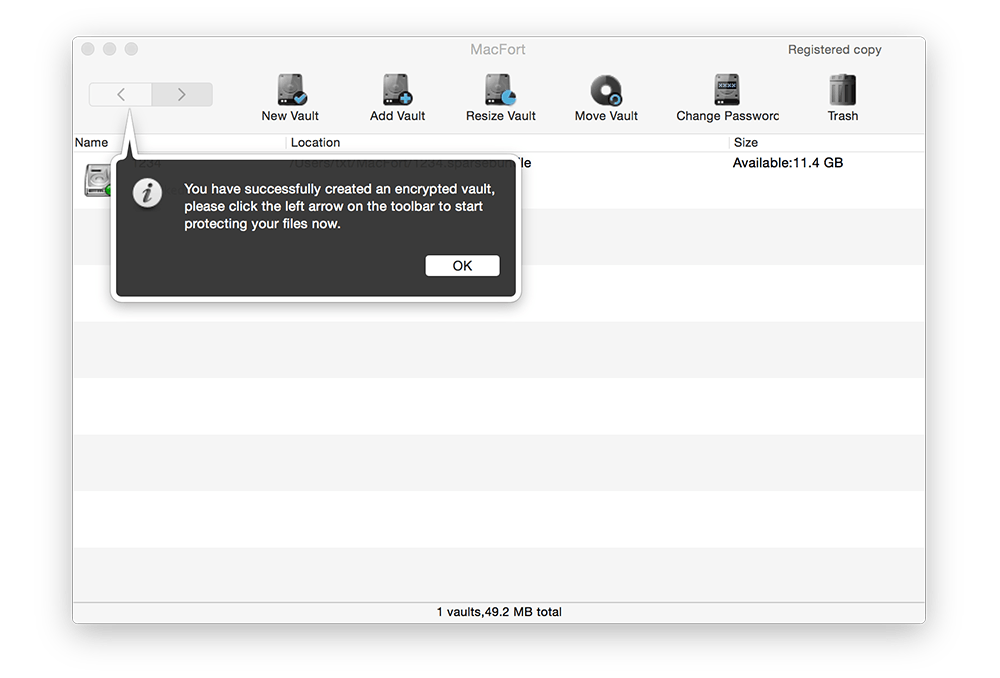The width and height of the screenshot is (1000, 678).
Task: Sort by the Name column header
Action: point(91,142)
